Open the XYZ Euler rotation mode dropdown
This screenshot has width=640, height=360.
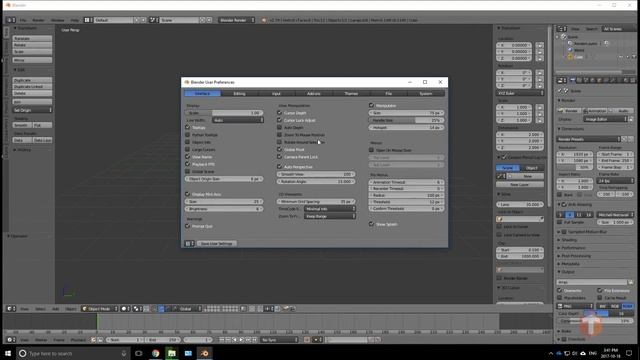520,93
